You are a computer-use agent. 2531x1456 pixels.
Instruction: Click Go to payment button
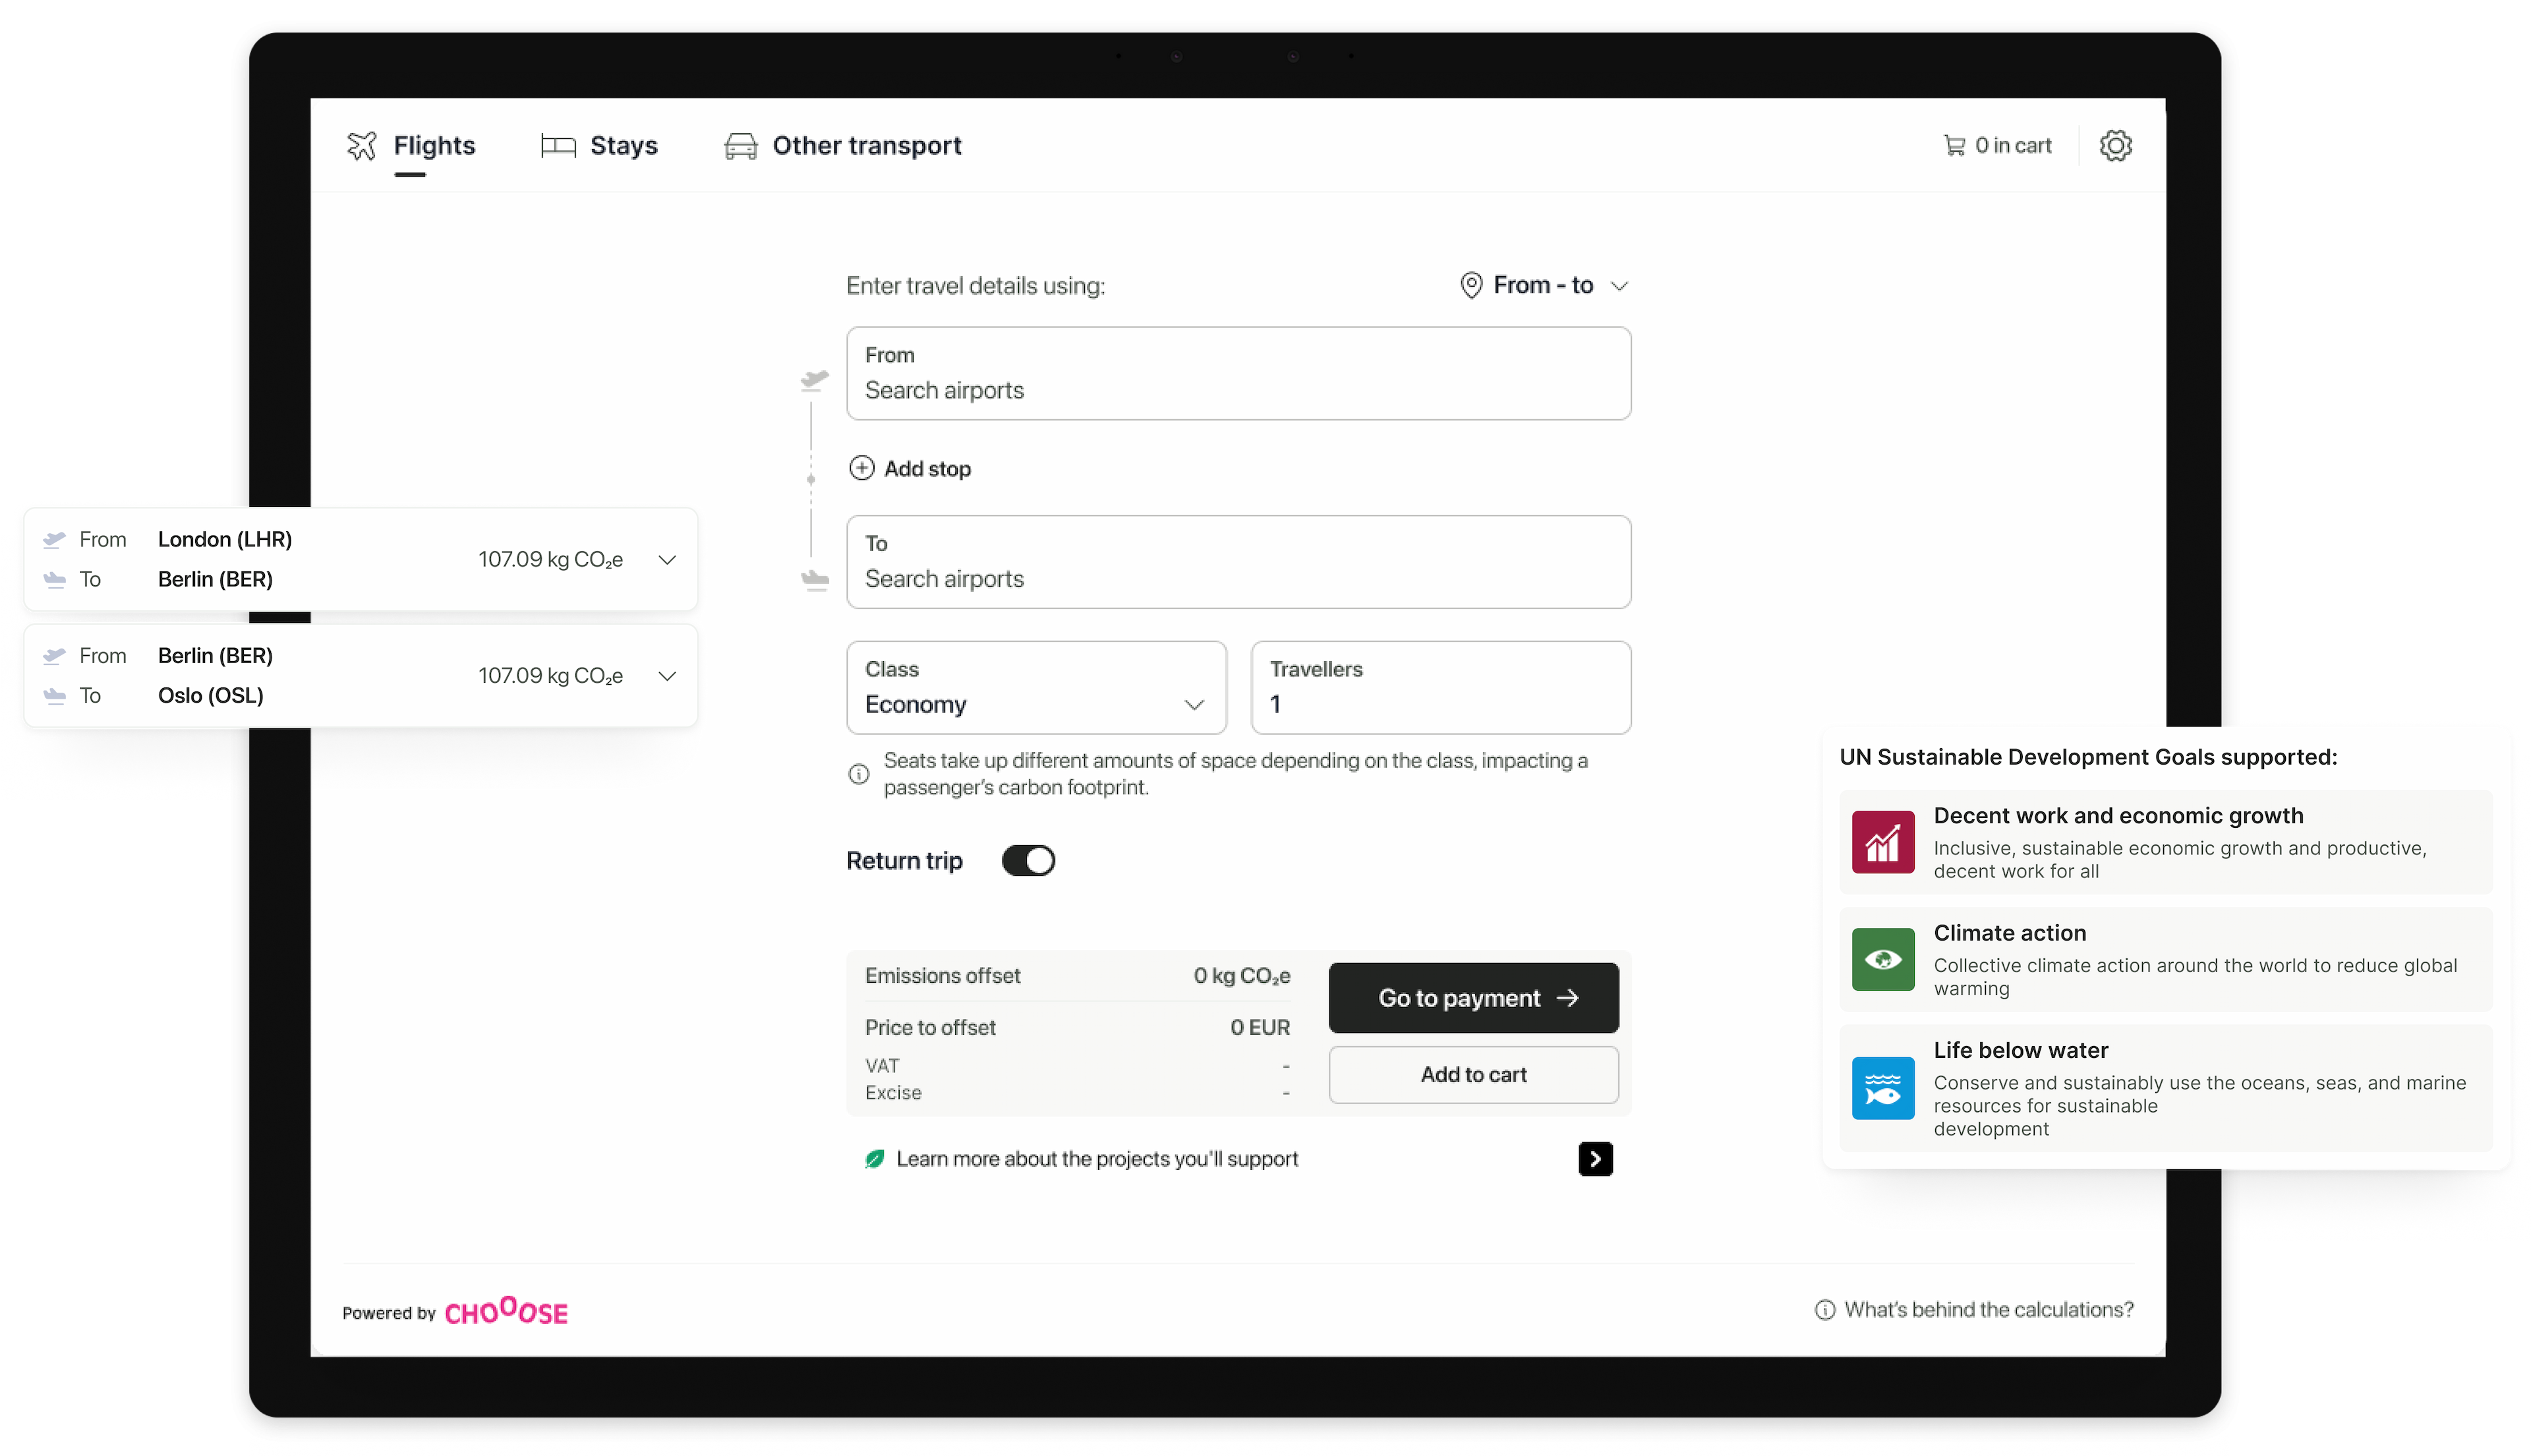click(1473, 998)
